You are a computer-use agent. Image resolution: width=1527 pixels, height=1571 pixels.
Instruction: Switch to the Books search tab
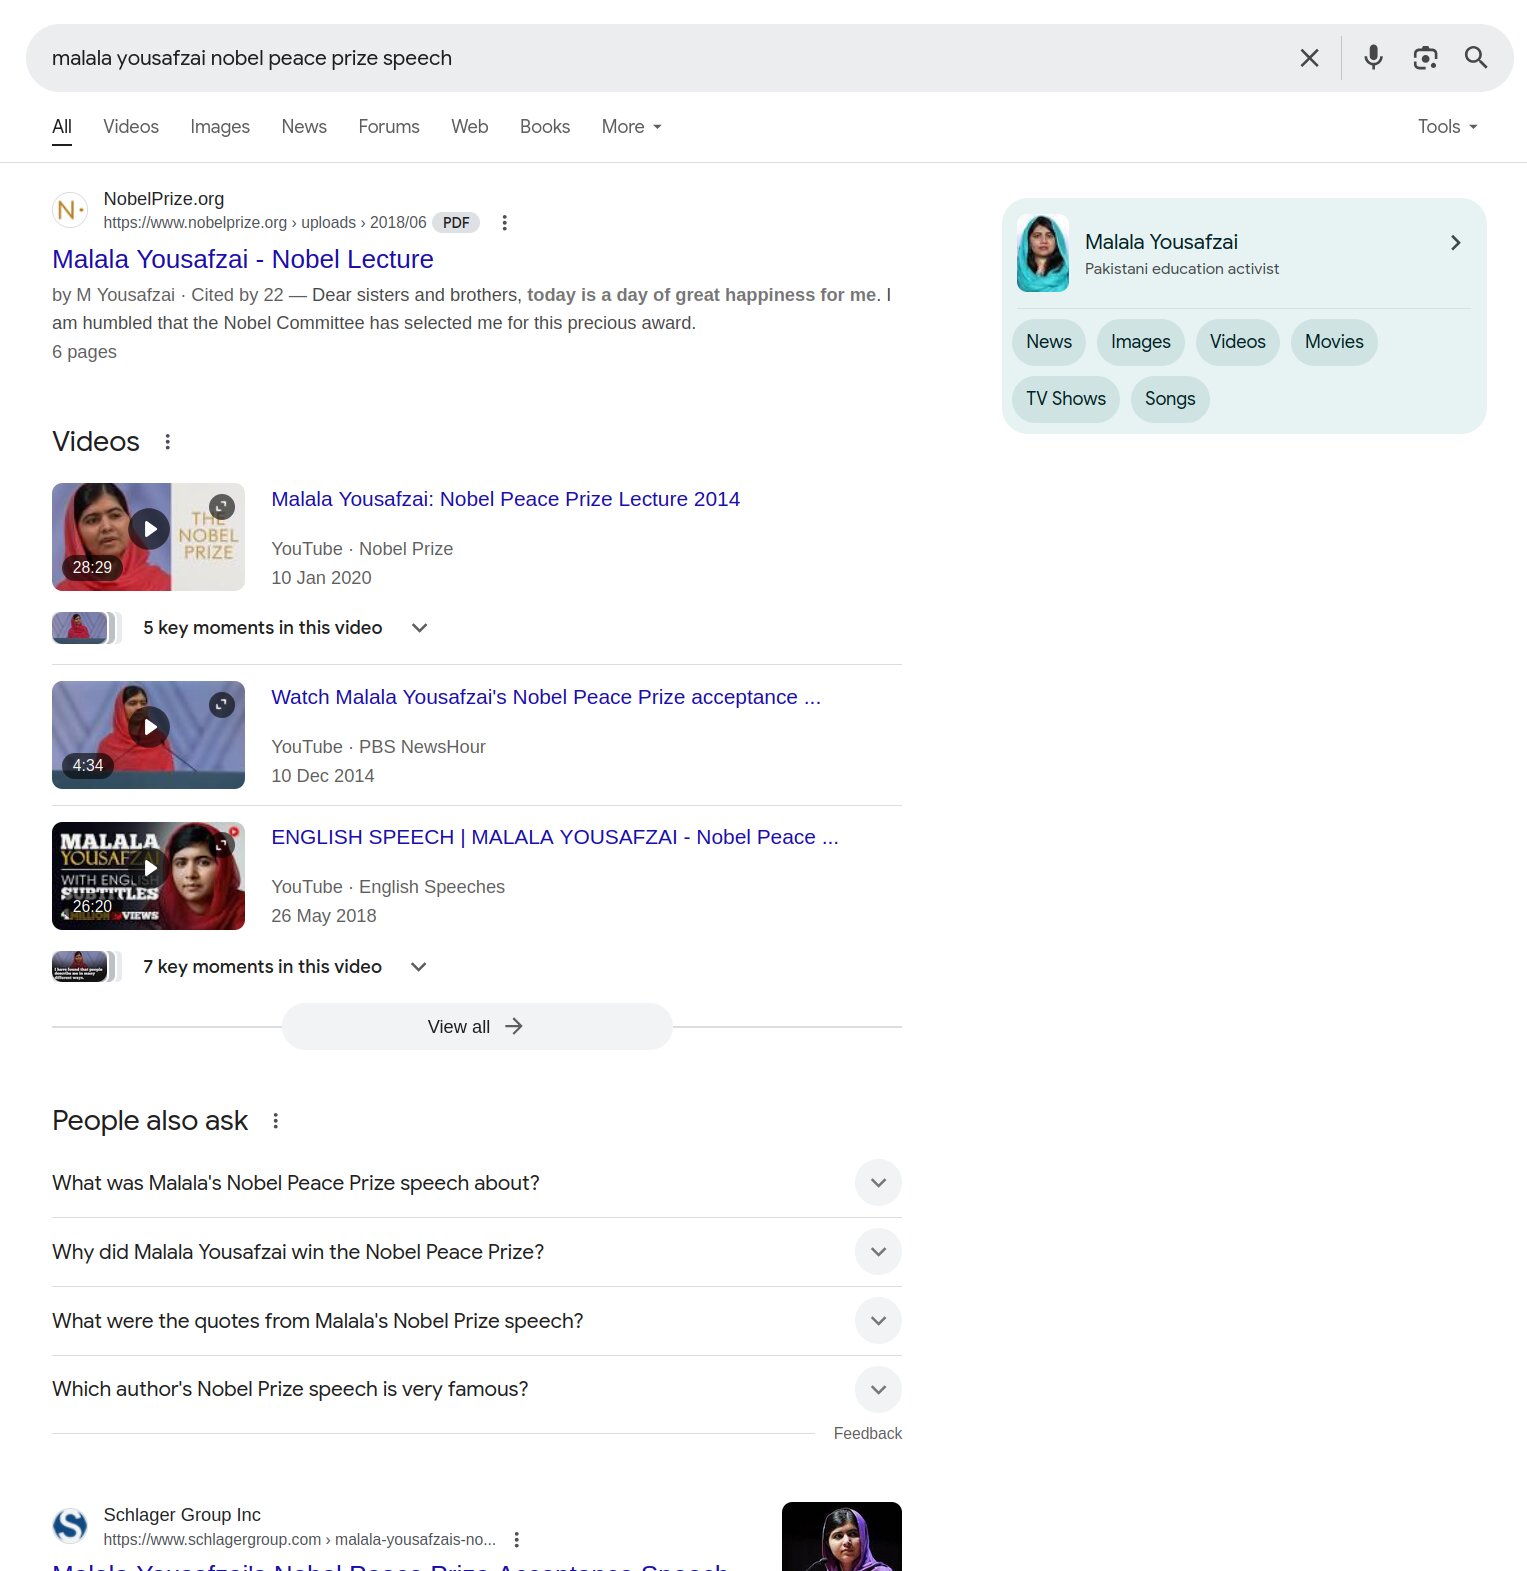tap(545, 127)
